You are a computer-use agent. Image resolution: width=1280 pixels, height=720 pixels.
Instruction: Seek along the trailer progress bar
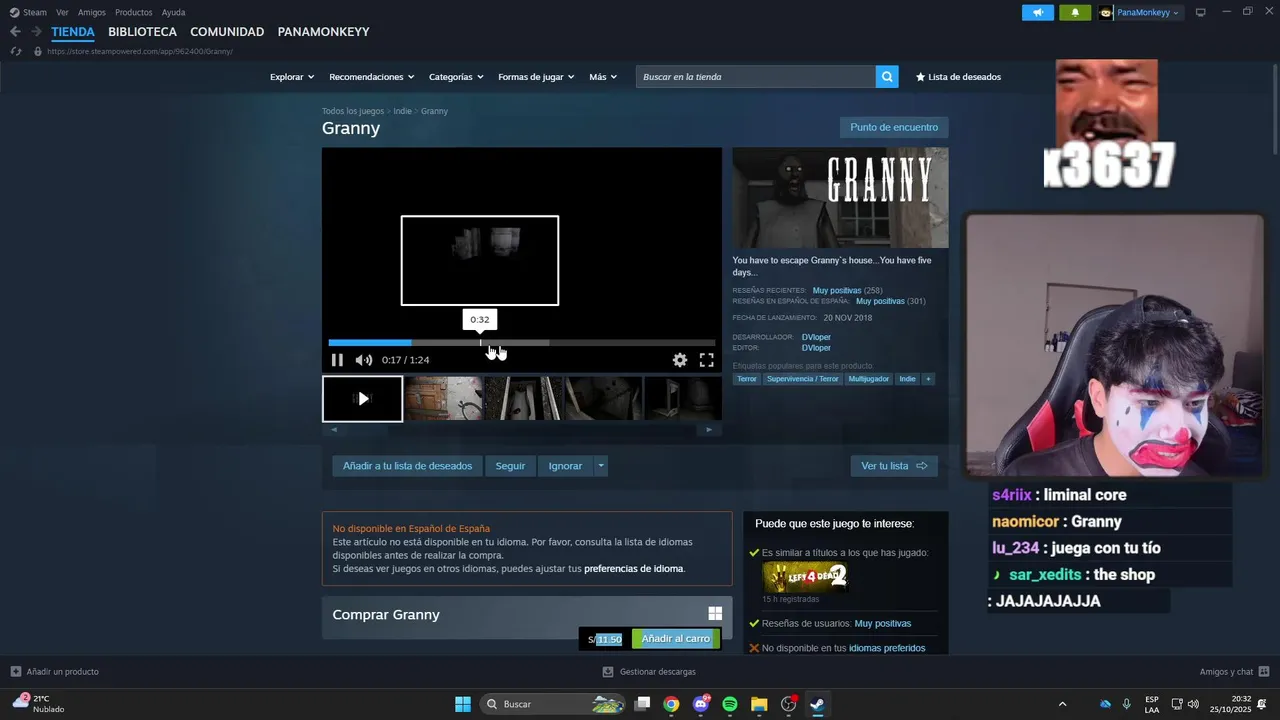521,343
